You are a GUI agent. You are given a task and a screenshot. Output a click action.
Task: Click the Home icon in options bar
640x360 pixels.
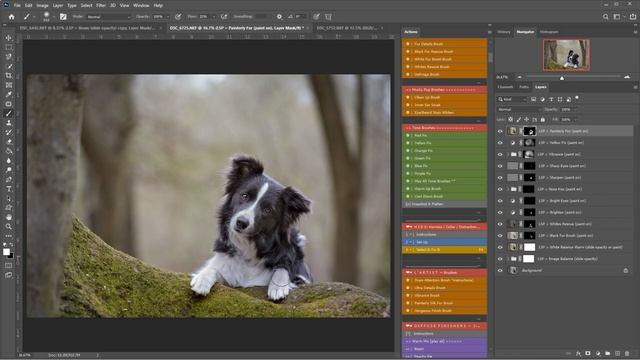11,17
